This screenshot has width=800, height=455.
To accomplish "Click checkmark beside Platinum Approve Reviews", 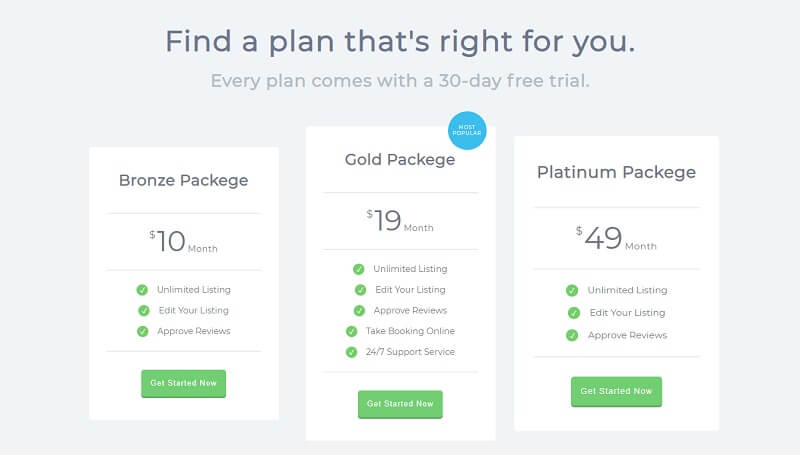I will 572,335.
